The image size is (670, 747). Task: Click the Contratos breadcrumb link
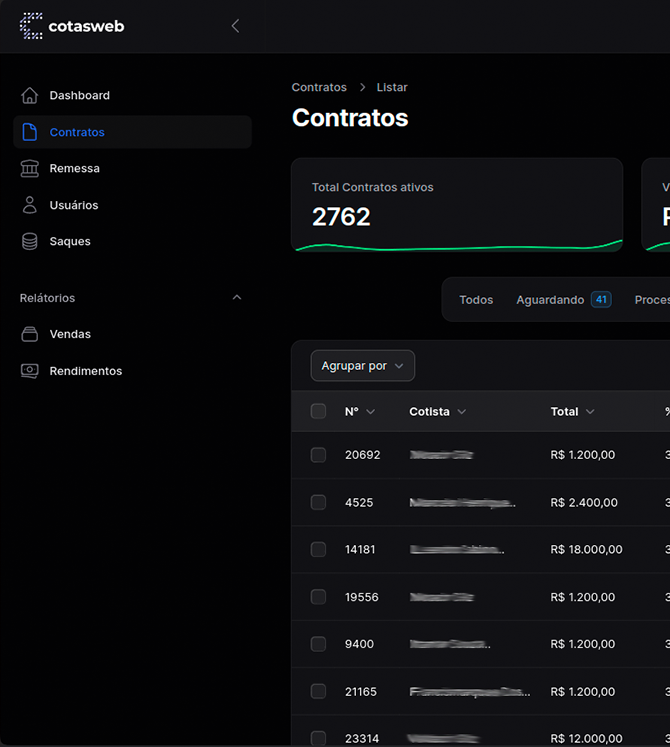(x=319, y=87)
